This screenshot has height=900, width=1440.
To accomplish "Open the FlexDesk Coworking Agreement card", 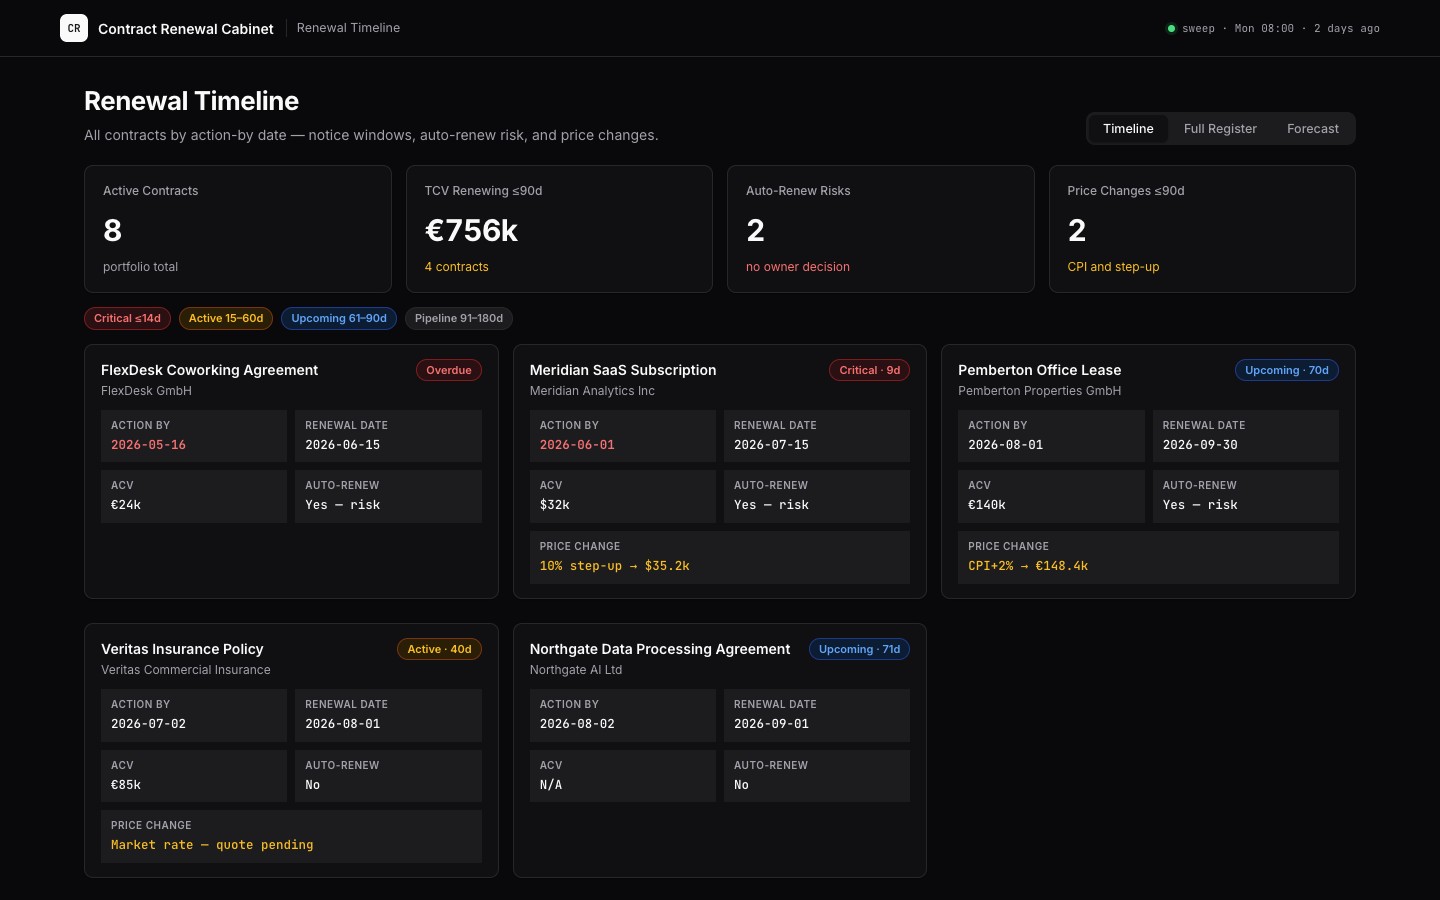I will point(291,472).
